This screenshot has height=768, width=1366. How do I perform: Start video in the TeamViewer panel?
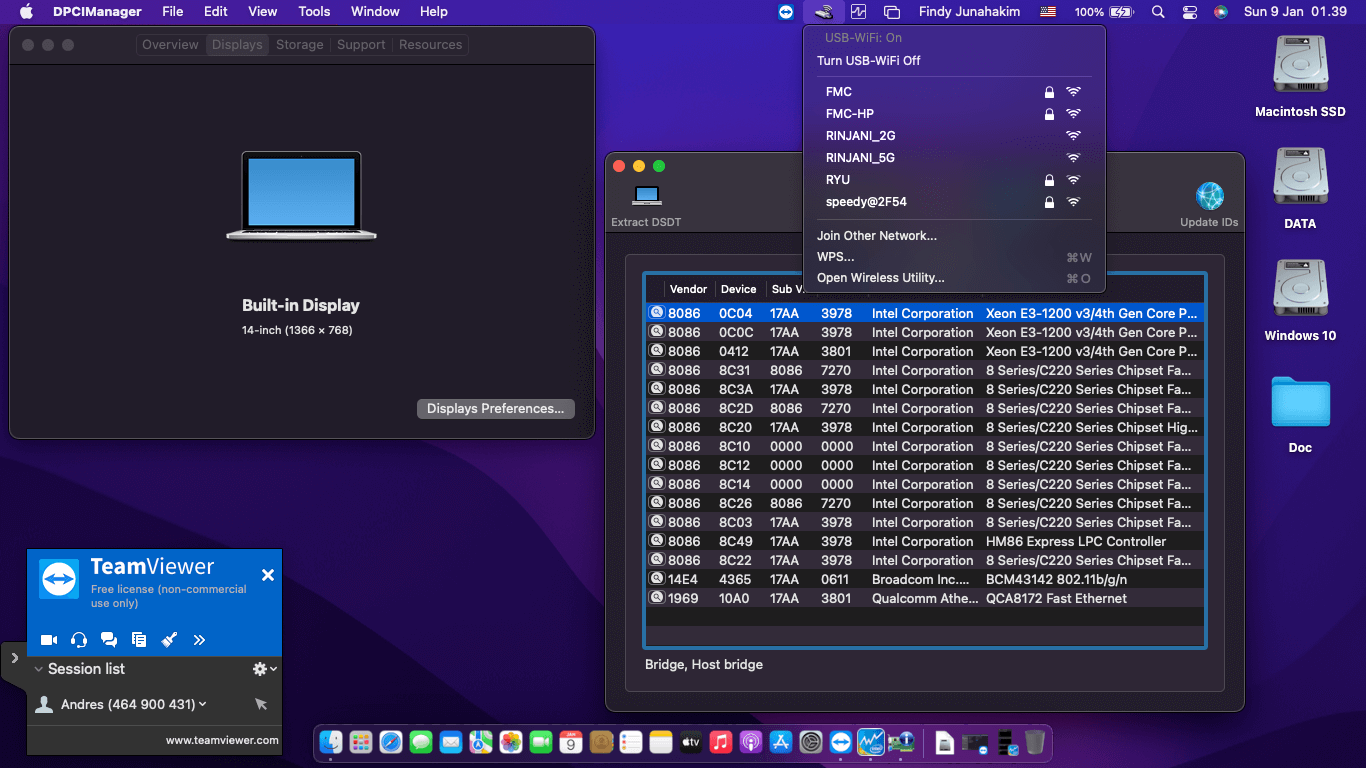click(x=49, y=640)
